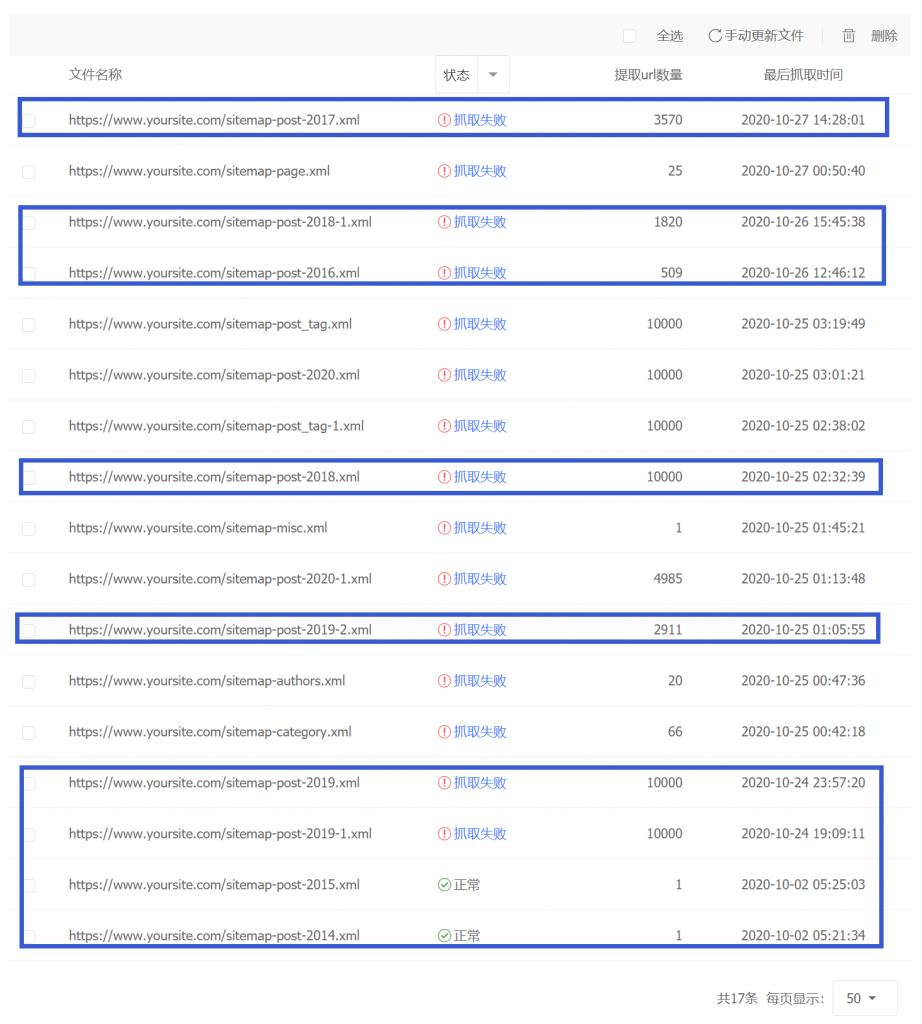Image resolution: width=922 pixels, height=1024 pixels.
Task: Click the warning icon on sitemap-category.xml row
Action: click(444, 732)
